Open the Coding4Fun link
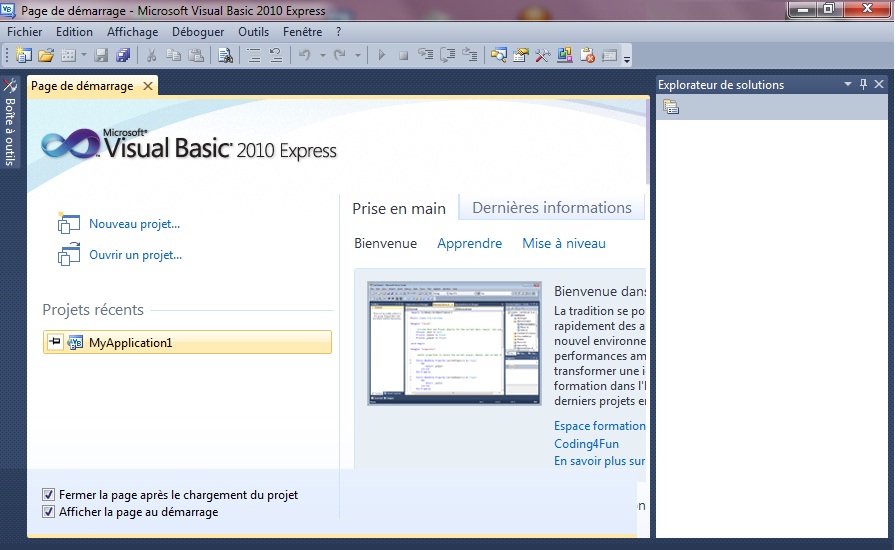 [586, 444]
